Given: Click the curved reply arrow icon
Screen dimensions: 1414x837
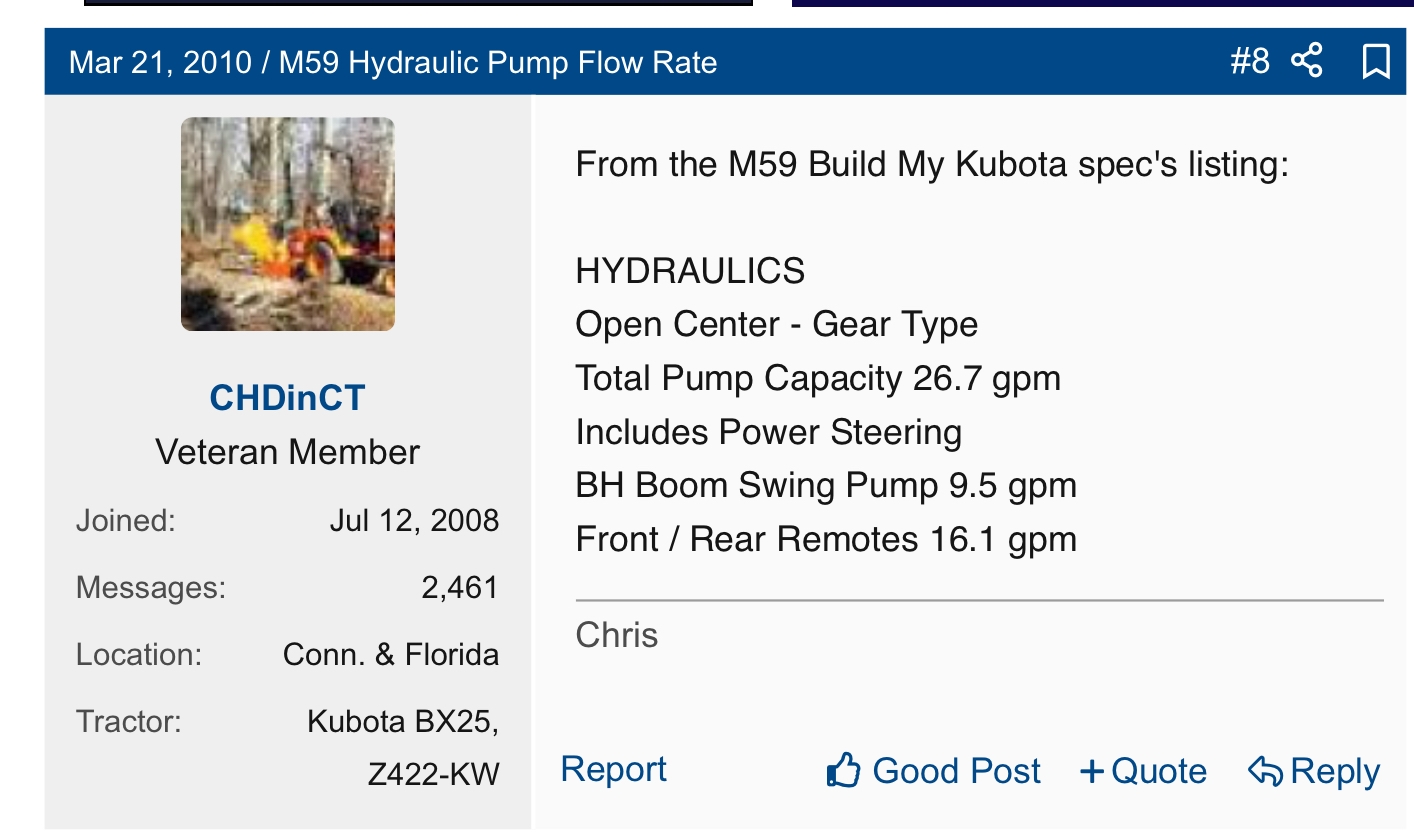Looking at the screenshot, I should (x=1265, y=771).
